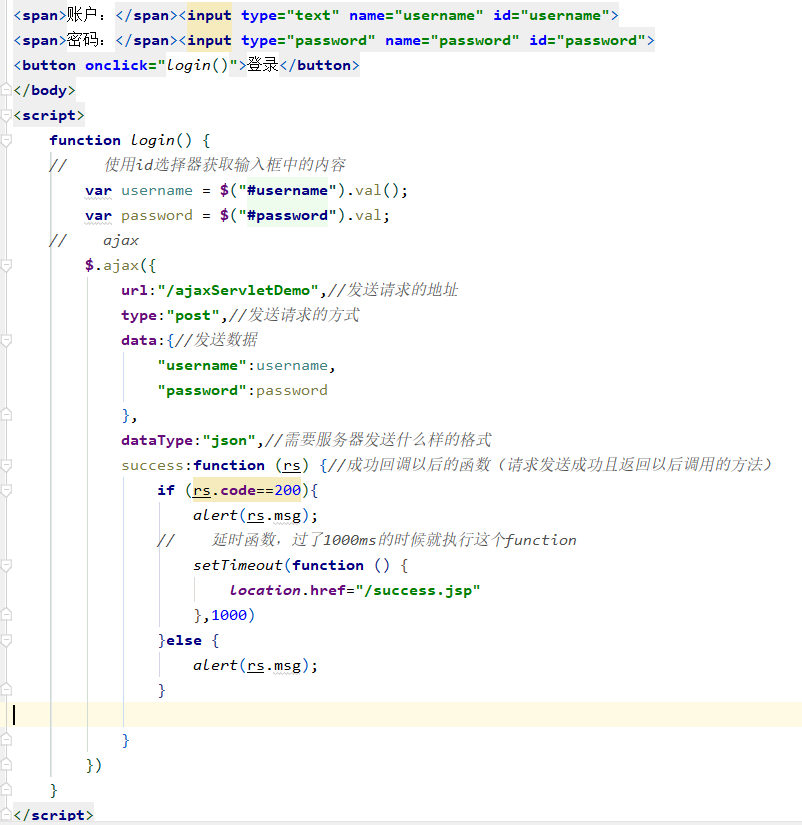
Task: Click the comment 使用id选择器获取输入框中的内容
Action: [224, 165]
